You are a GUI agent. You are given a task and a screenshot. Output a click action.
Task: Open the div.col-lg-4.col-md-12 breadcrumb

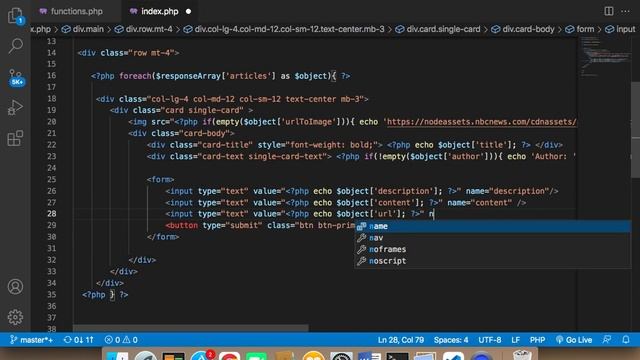284,29
